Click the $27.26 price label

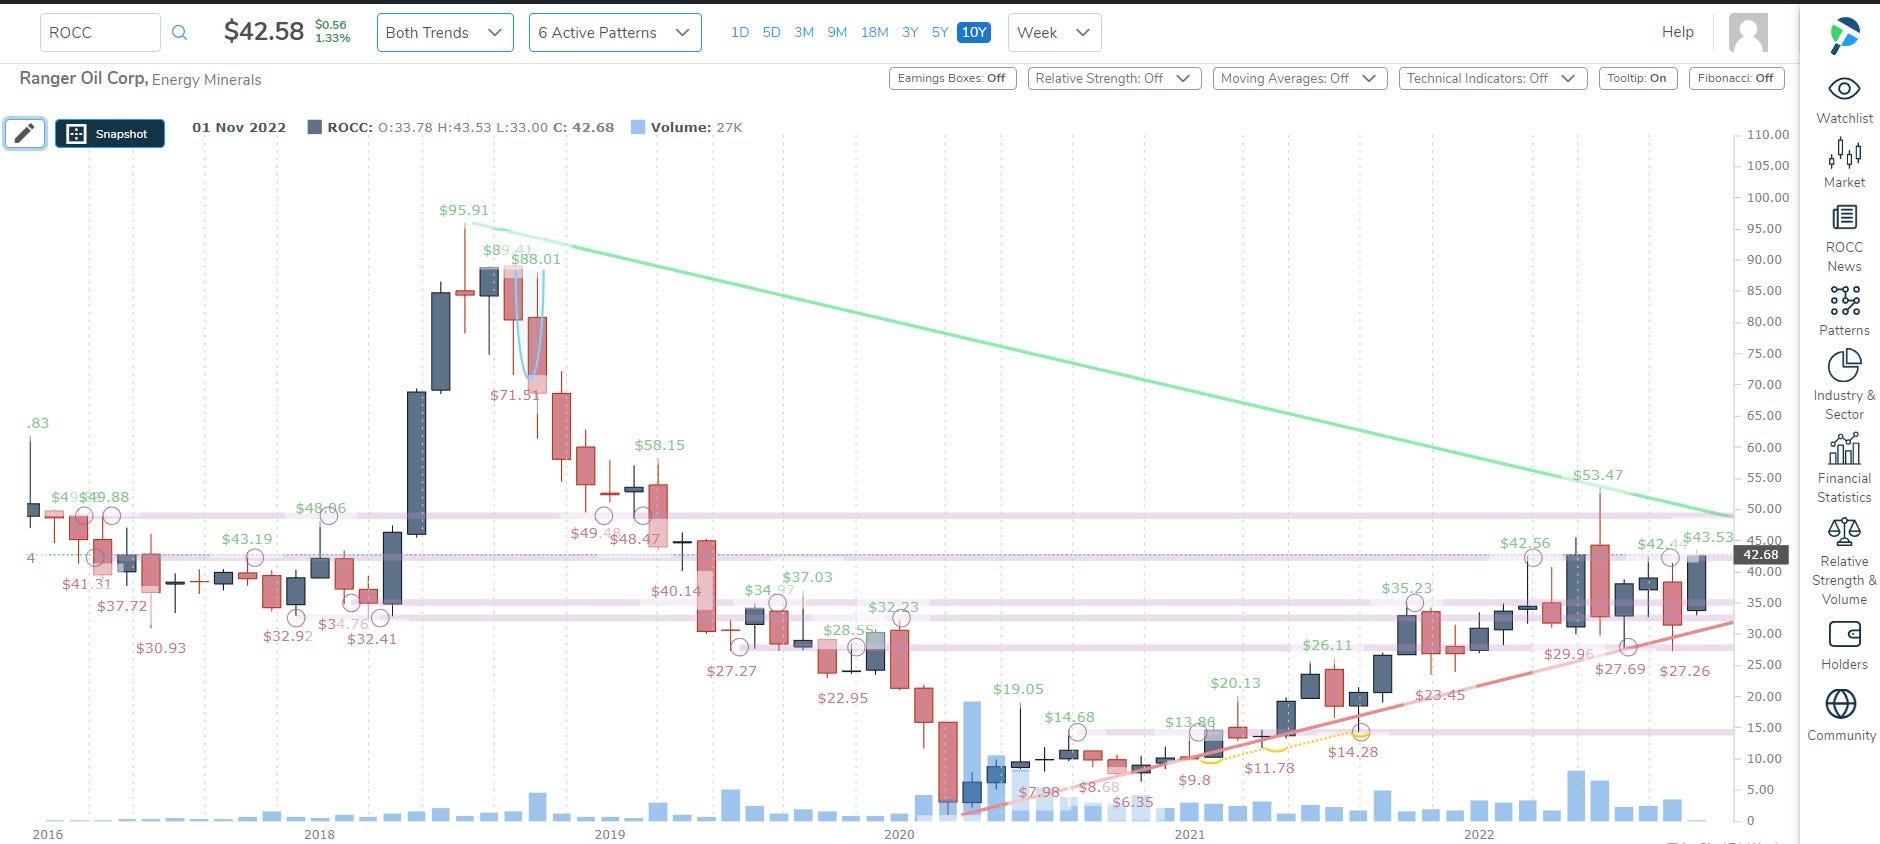click(x=1685, y=671)
